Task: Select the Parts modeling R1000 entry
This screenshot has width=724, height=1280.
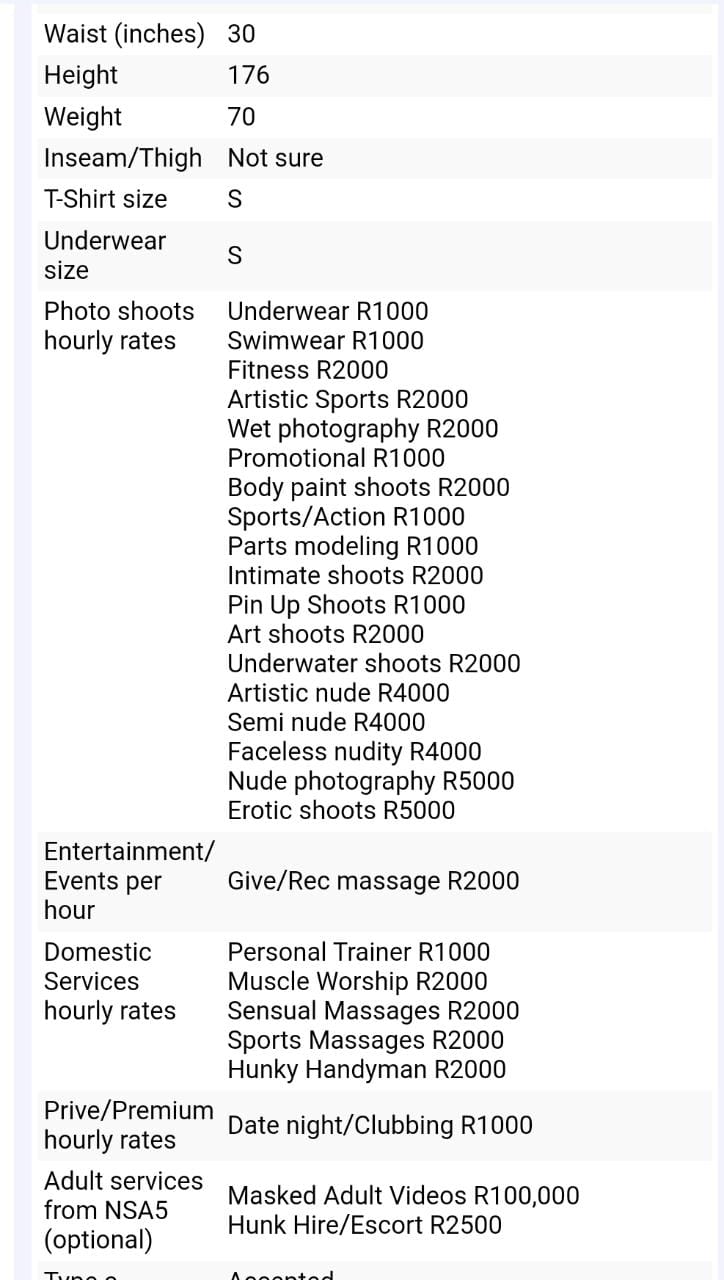Action: tap(352, 546)
